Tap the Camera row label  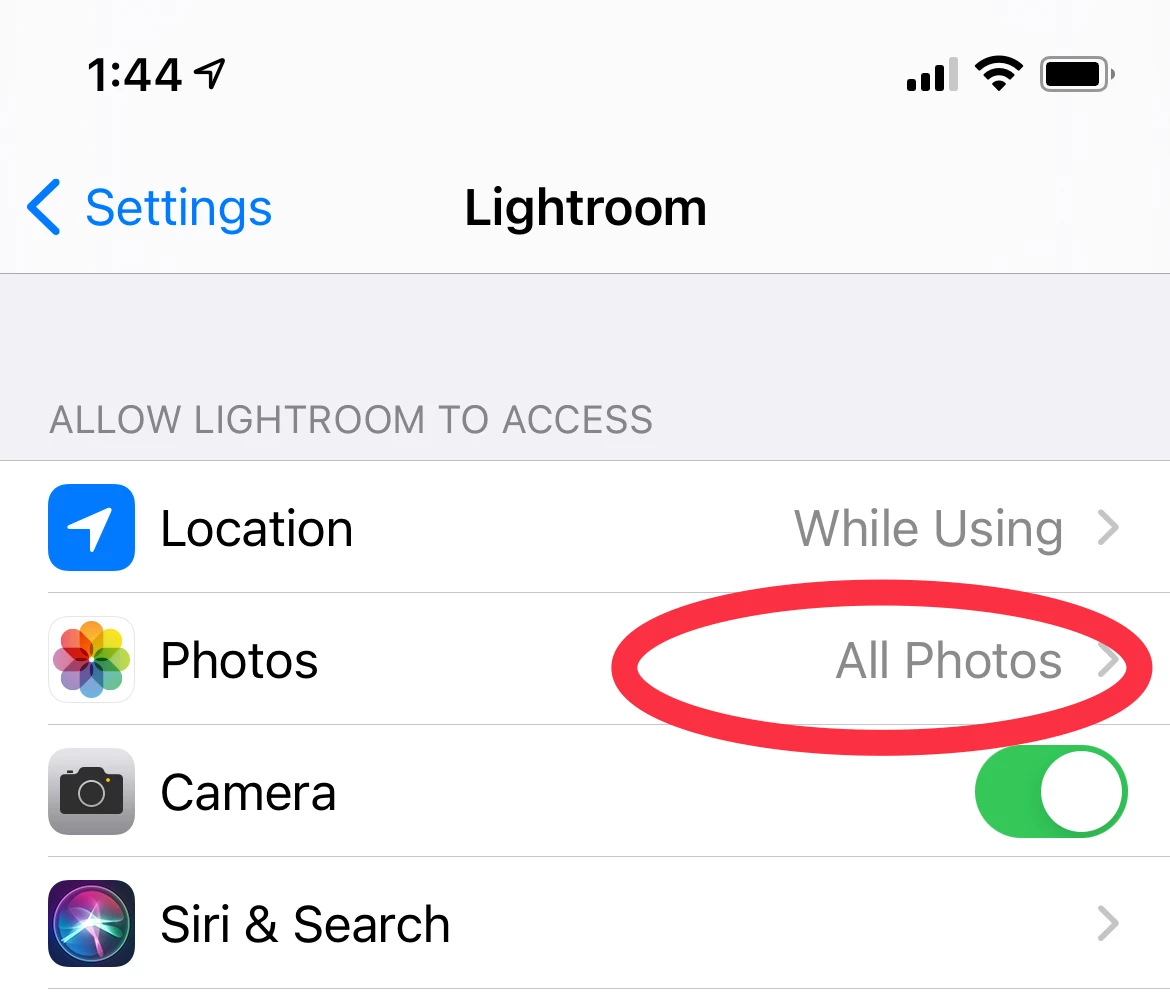248,793
